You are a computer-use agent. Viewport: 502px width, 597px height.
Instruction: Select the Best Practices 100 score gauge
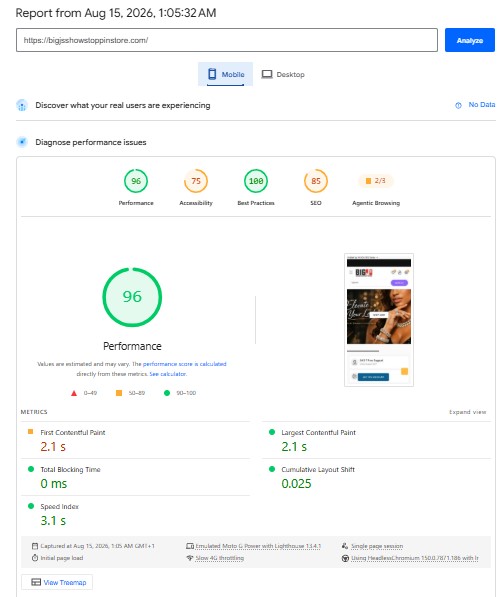pos(256,181)
